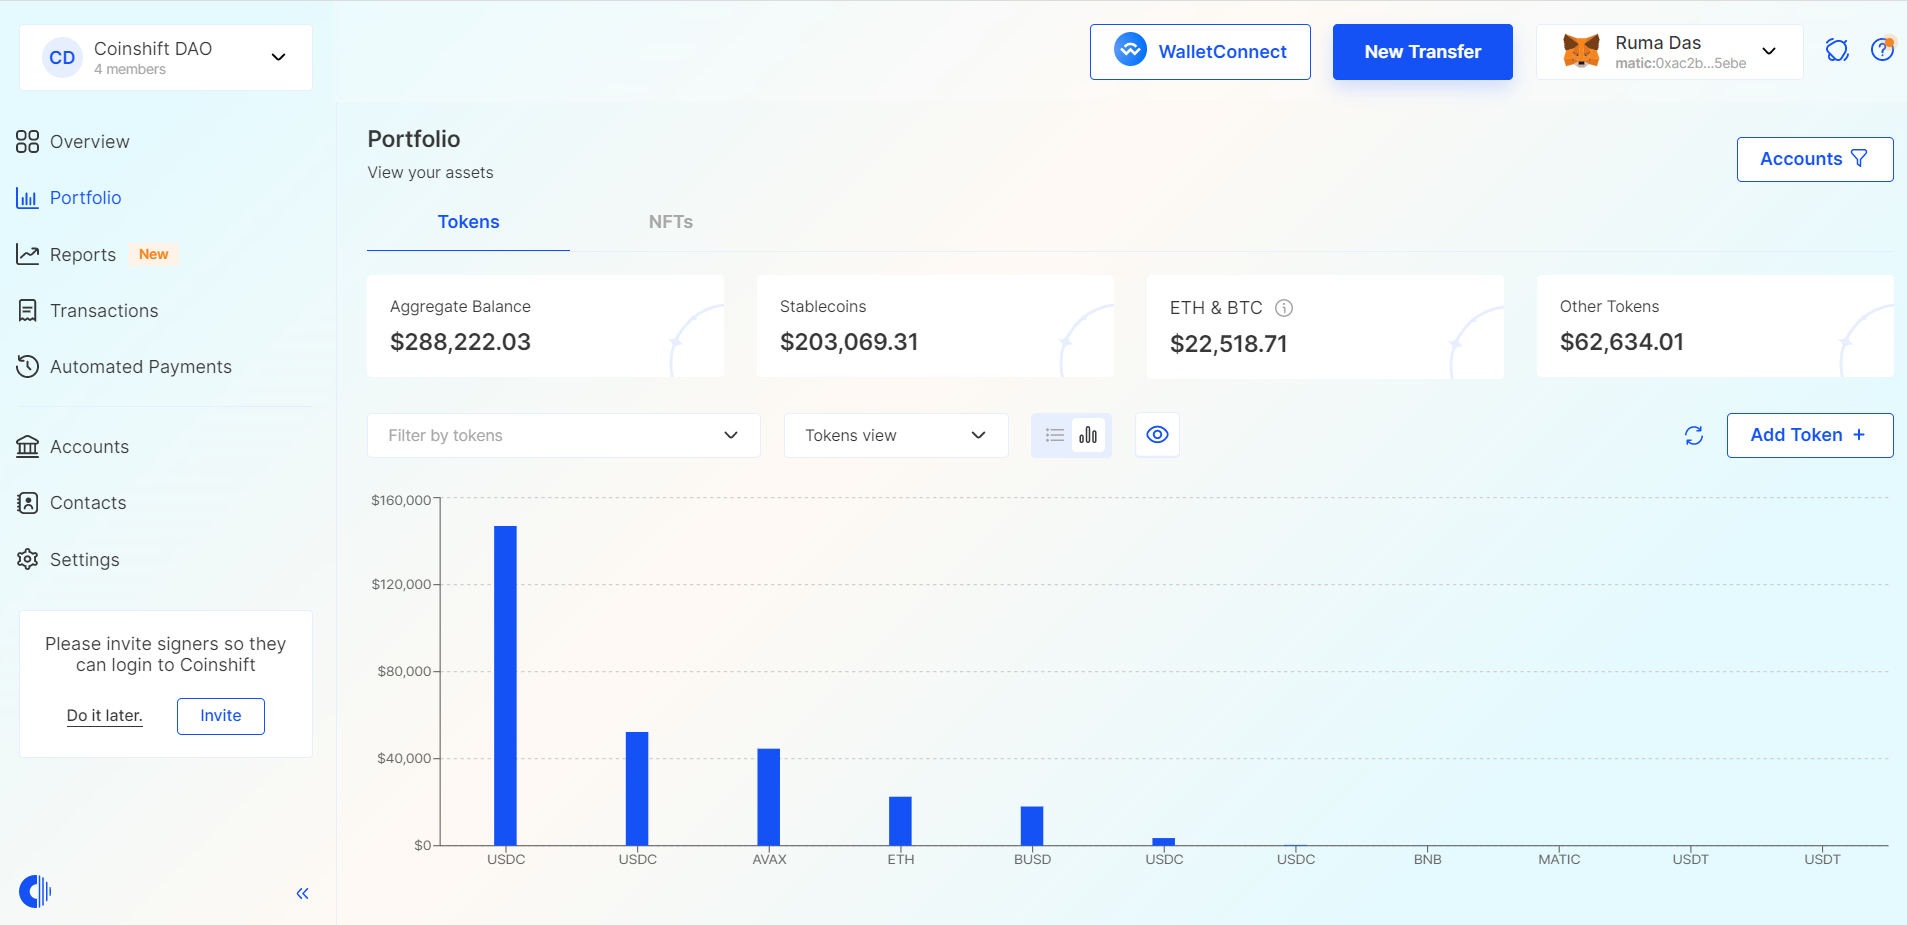Click the refresh balances icon
Screen dimensions: 1907x925
pos(1693,435)
